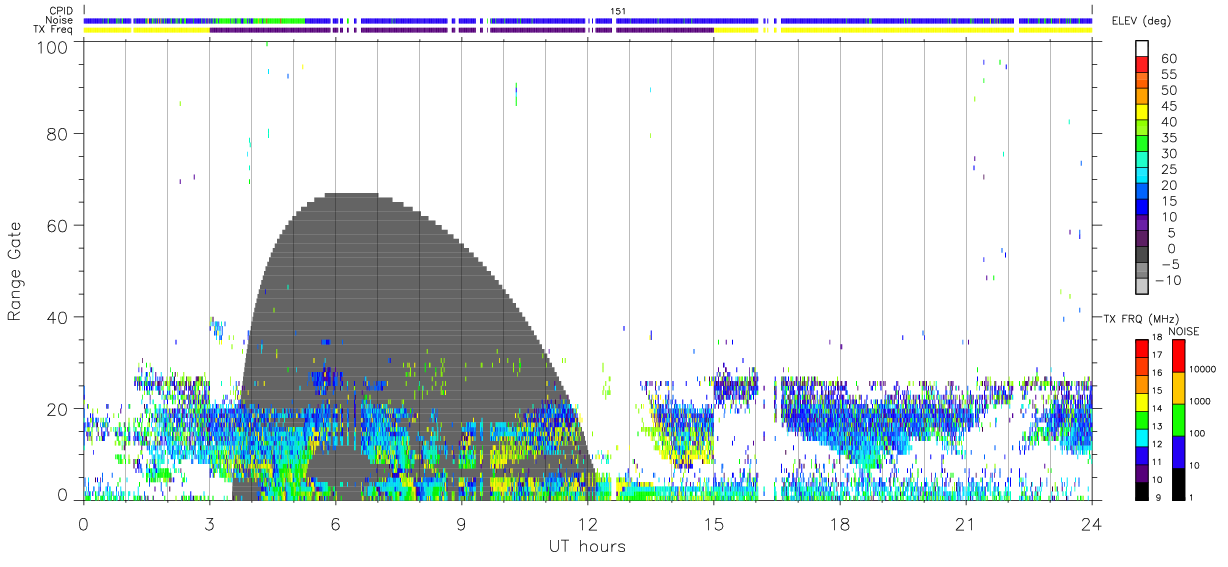Click the purple section of the TX Freq strip
This screenshot has width=1228, height=567.
[x=460, y=30]
